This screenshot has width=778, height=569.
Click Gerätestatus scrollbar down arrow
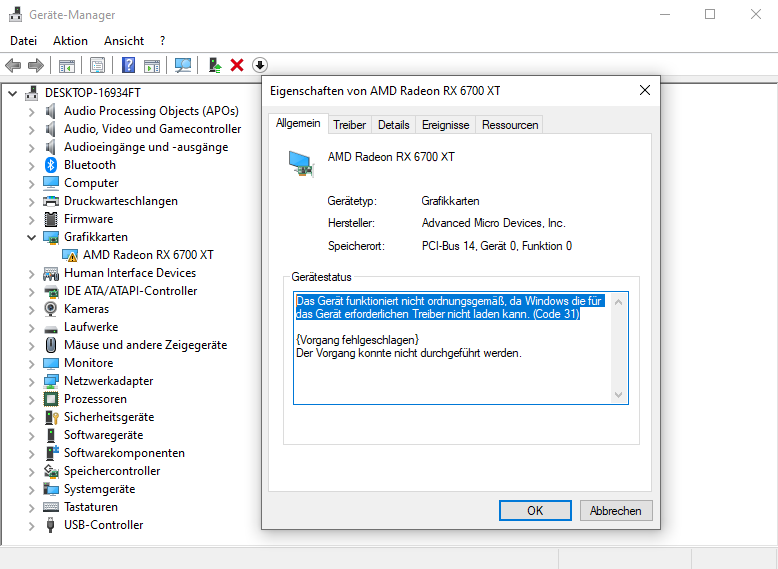618,395
